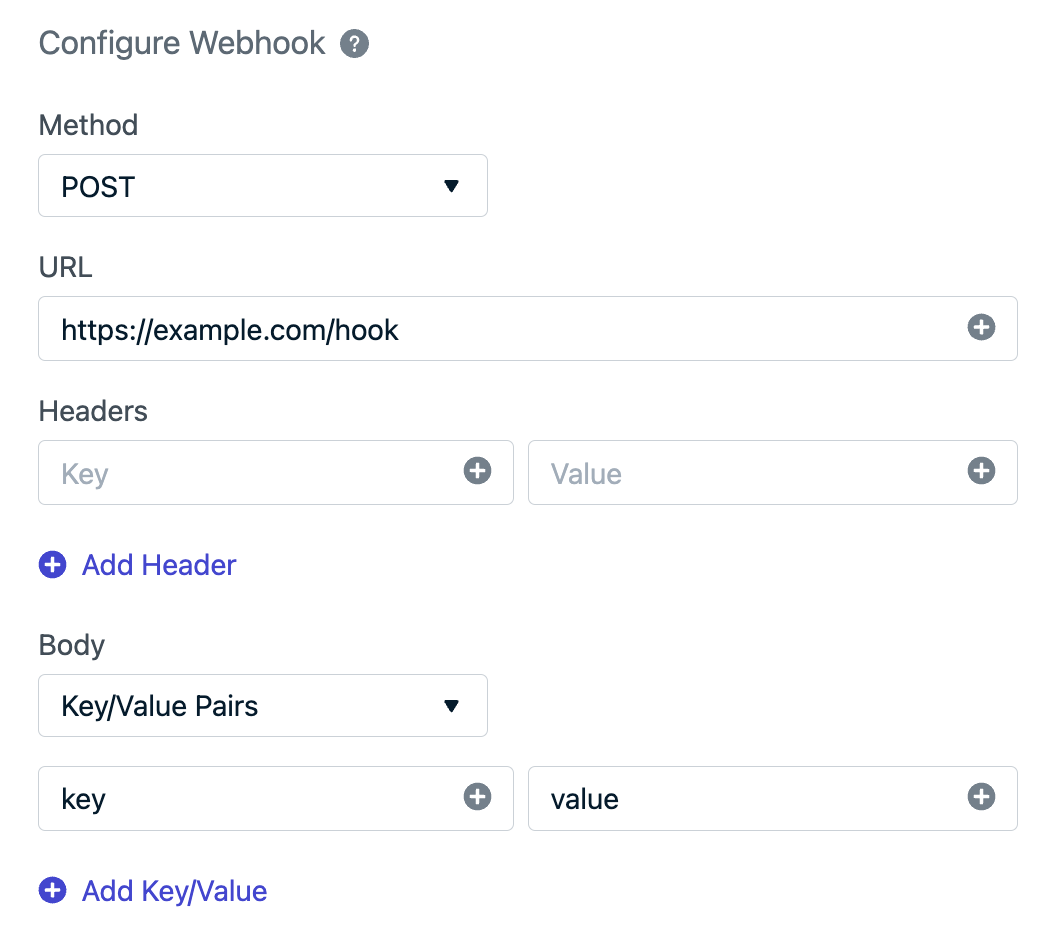This screenshot has width=1038, height=926.
Task: Open the Method dropdown showing POST
Action: [263, 185]
